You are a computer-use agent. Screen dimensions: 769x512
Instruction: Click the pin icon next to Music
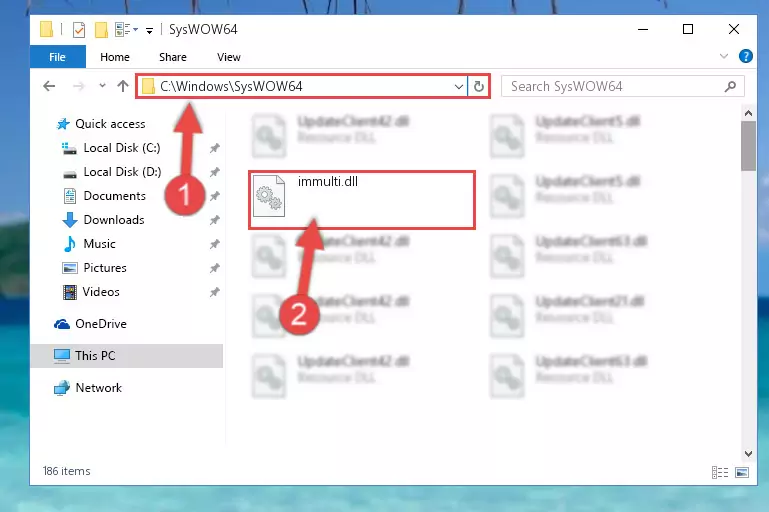point(214,244)
